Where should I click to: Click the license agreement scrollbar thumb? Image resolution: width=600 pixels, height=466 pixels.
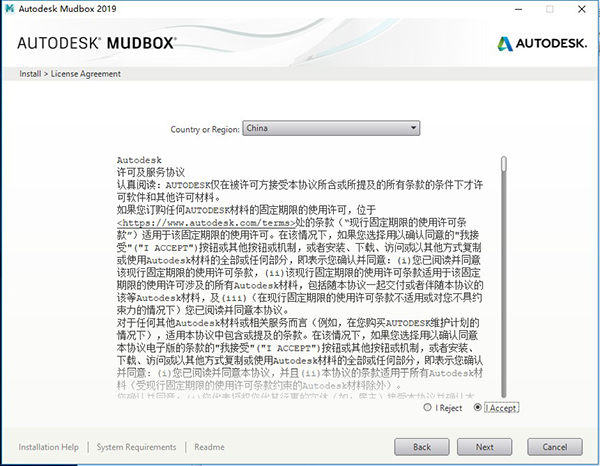pyautogui.click(x=504, y=164)
